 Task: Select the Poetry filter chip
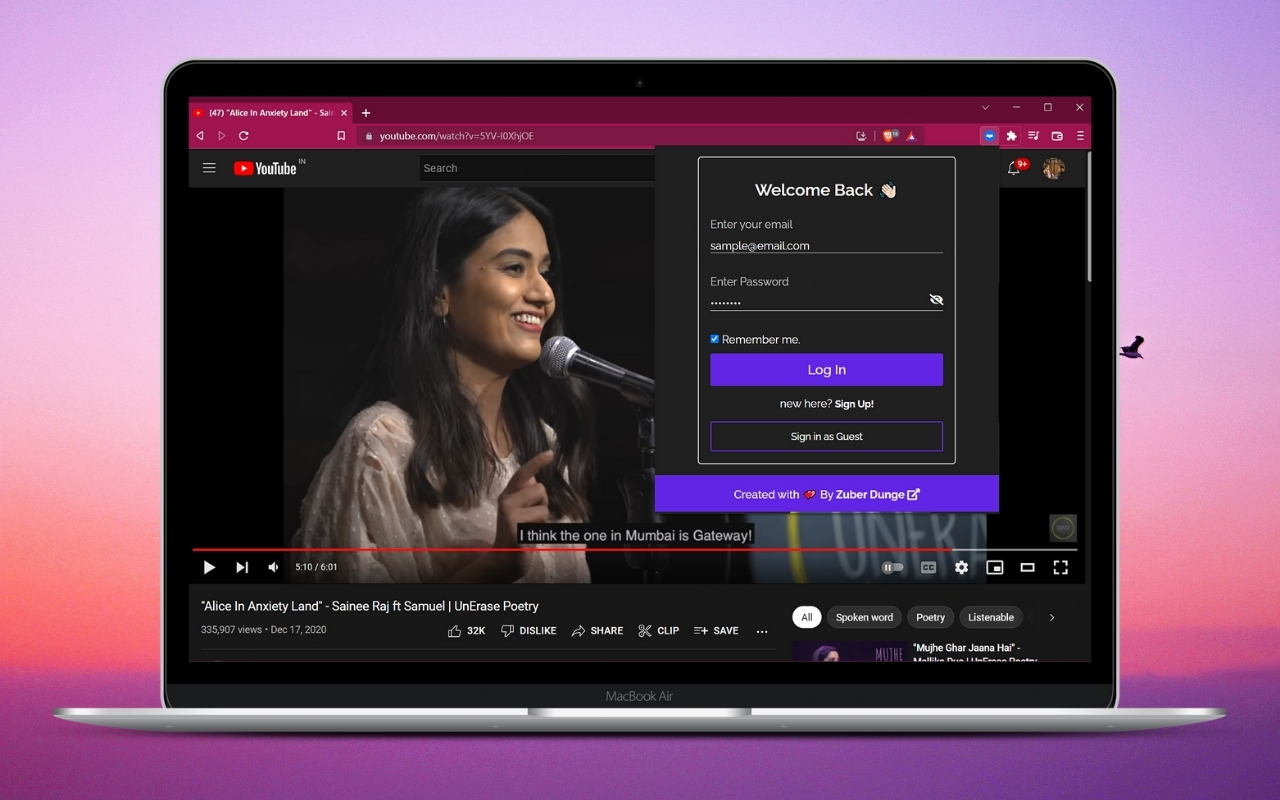[930, 617]
